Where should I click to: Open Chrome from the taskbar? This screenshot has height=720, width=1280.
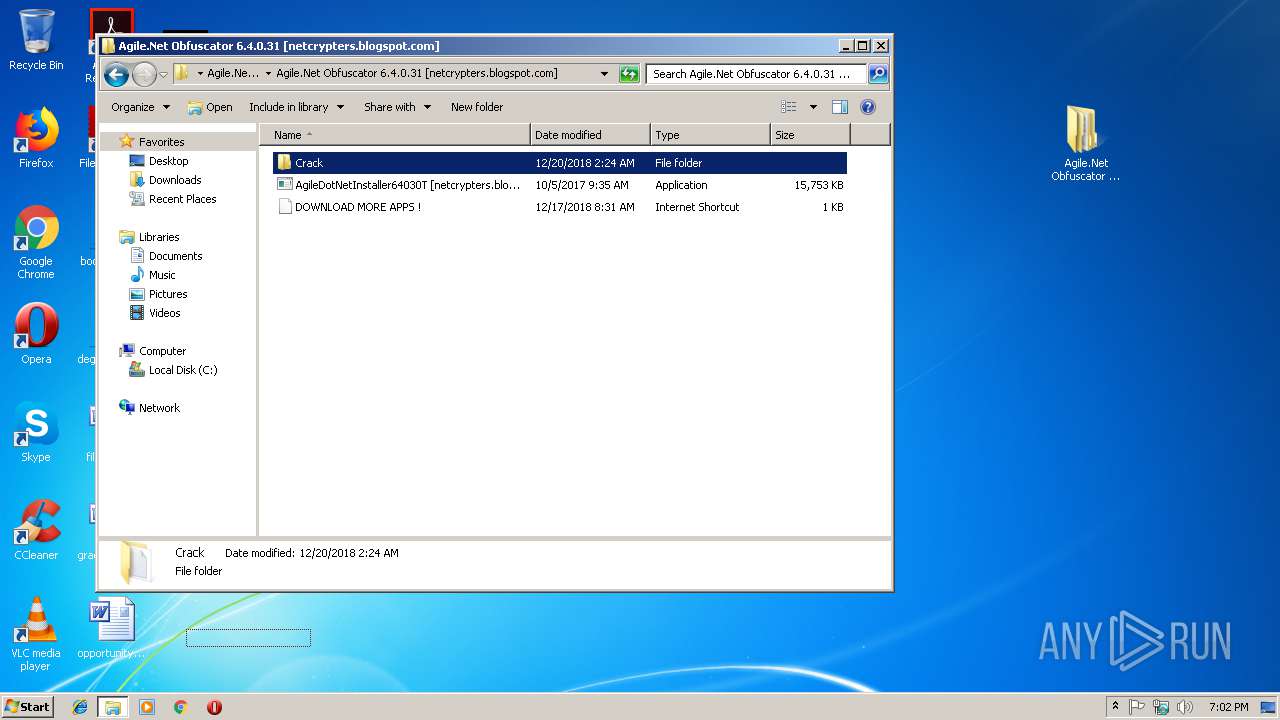point(180,707)
